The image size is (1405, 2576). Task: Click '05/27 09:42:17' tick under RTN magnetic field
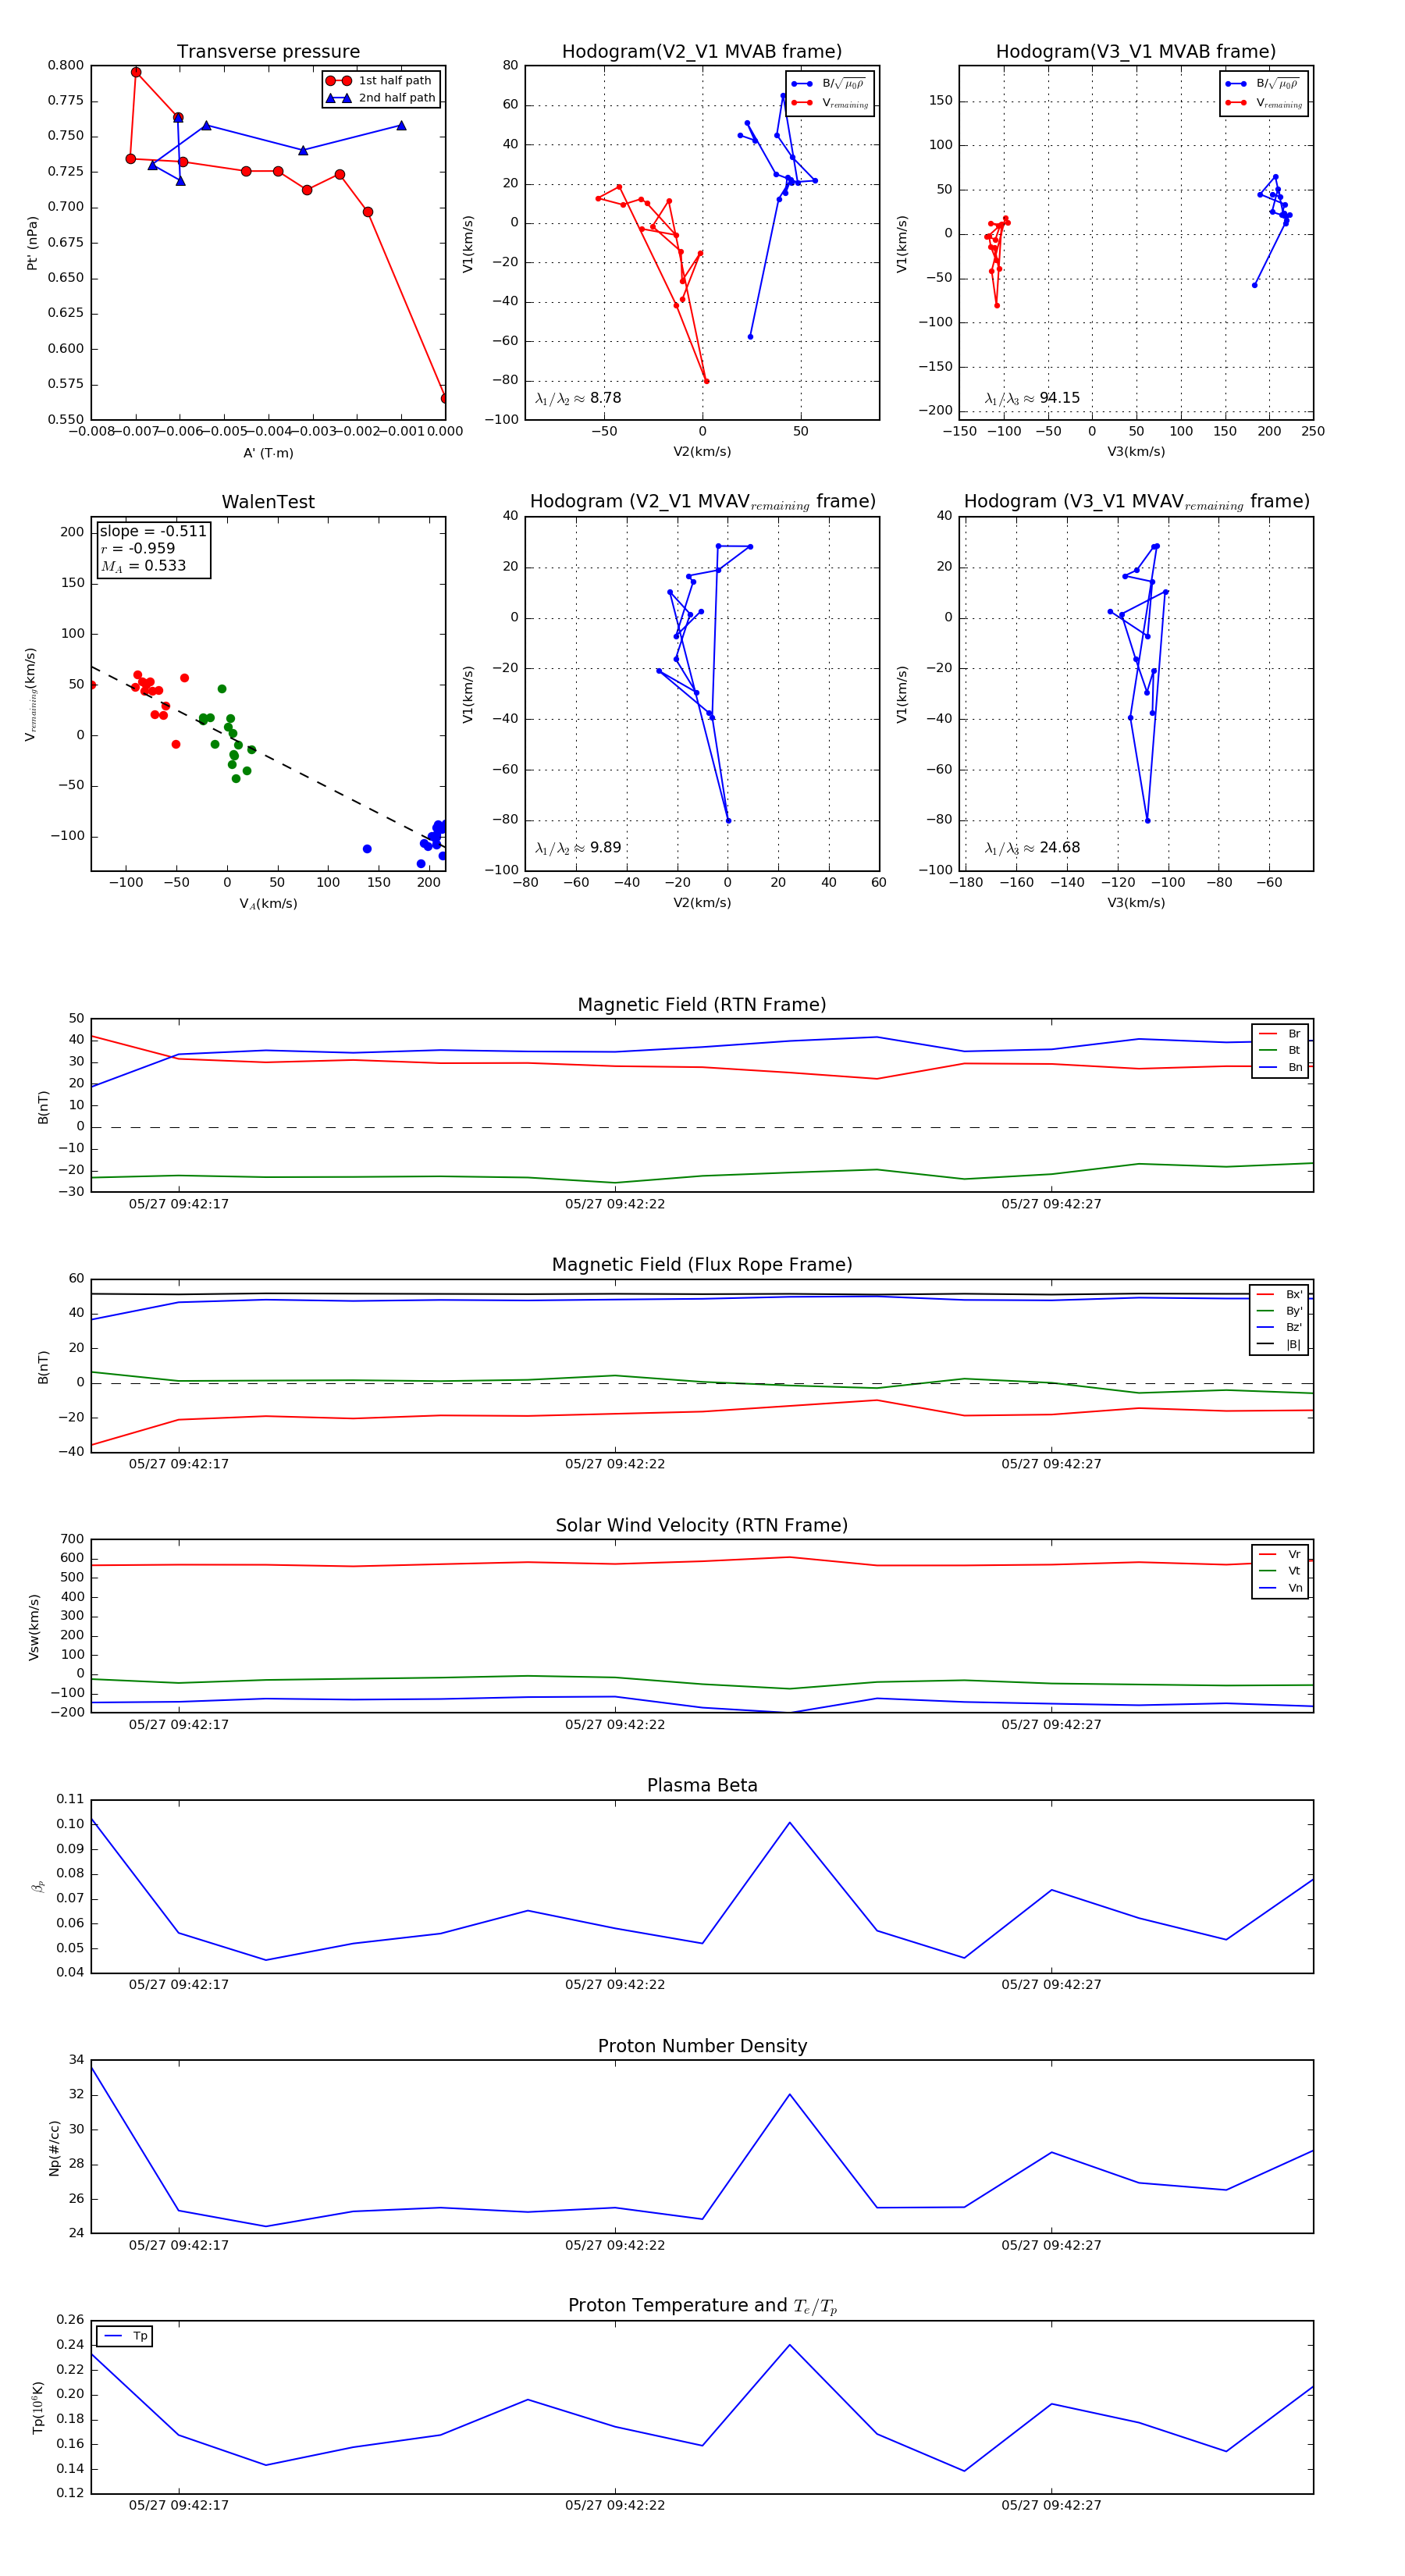(179, 1204)
